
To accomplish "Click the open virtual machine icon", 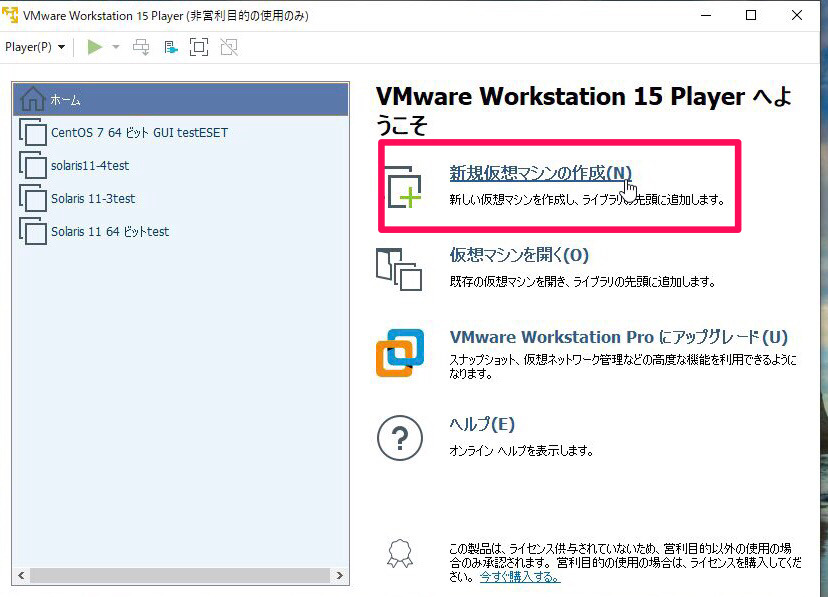I will coord(399,269).
